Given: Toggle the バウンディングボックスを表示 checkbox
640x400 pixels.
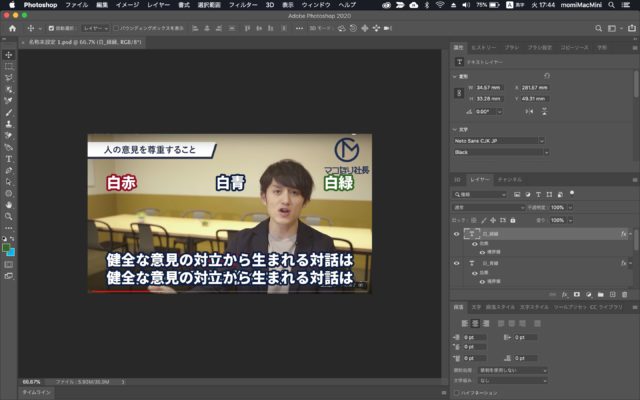Looking at the screenshot, I should pos(116,28).
